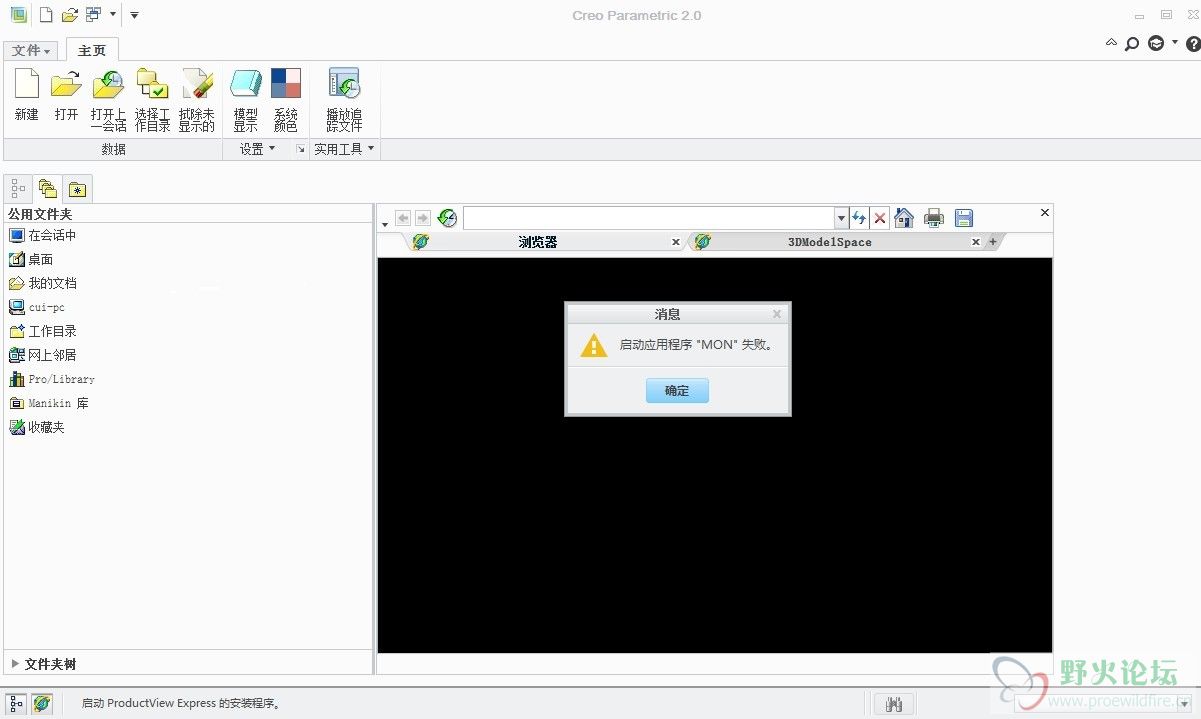The height and width of the screenshot is (719, 1201).
Task: Open 系统颜色 system colors
Action: [286, 100]
